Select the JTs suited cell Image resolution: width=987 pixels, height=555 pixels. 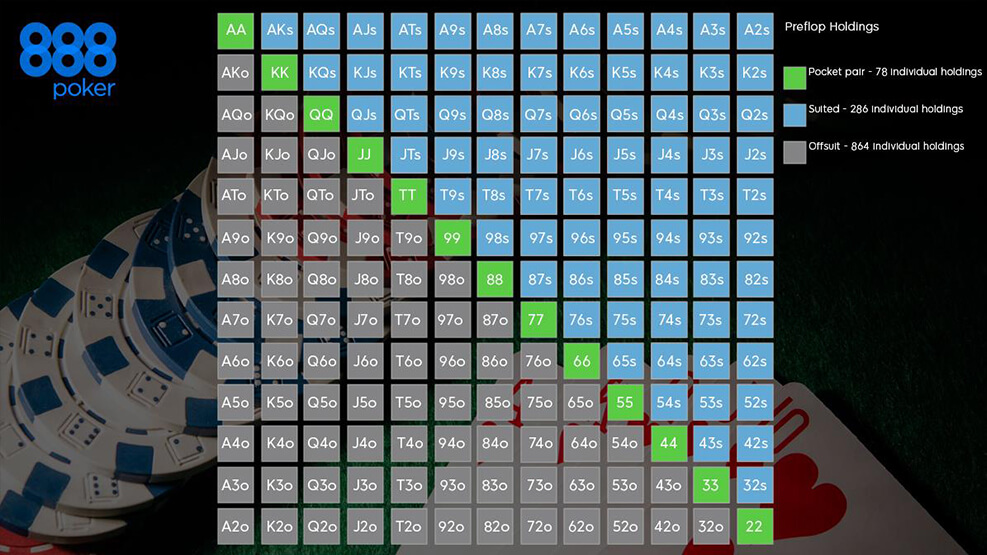[x=409, y=155]
